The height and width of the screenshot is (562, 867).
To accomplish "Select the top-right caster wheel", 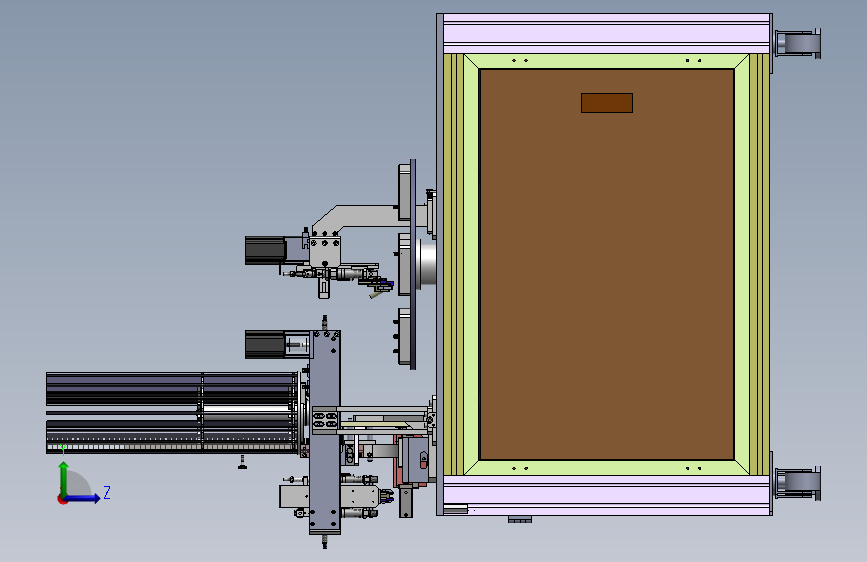I will (x=798, y=43).
